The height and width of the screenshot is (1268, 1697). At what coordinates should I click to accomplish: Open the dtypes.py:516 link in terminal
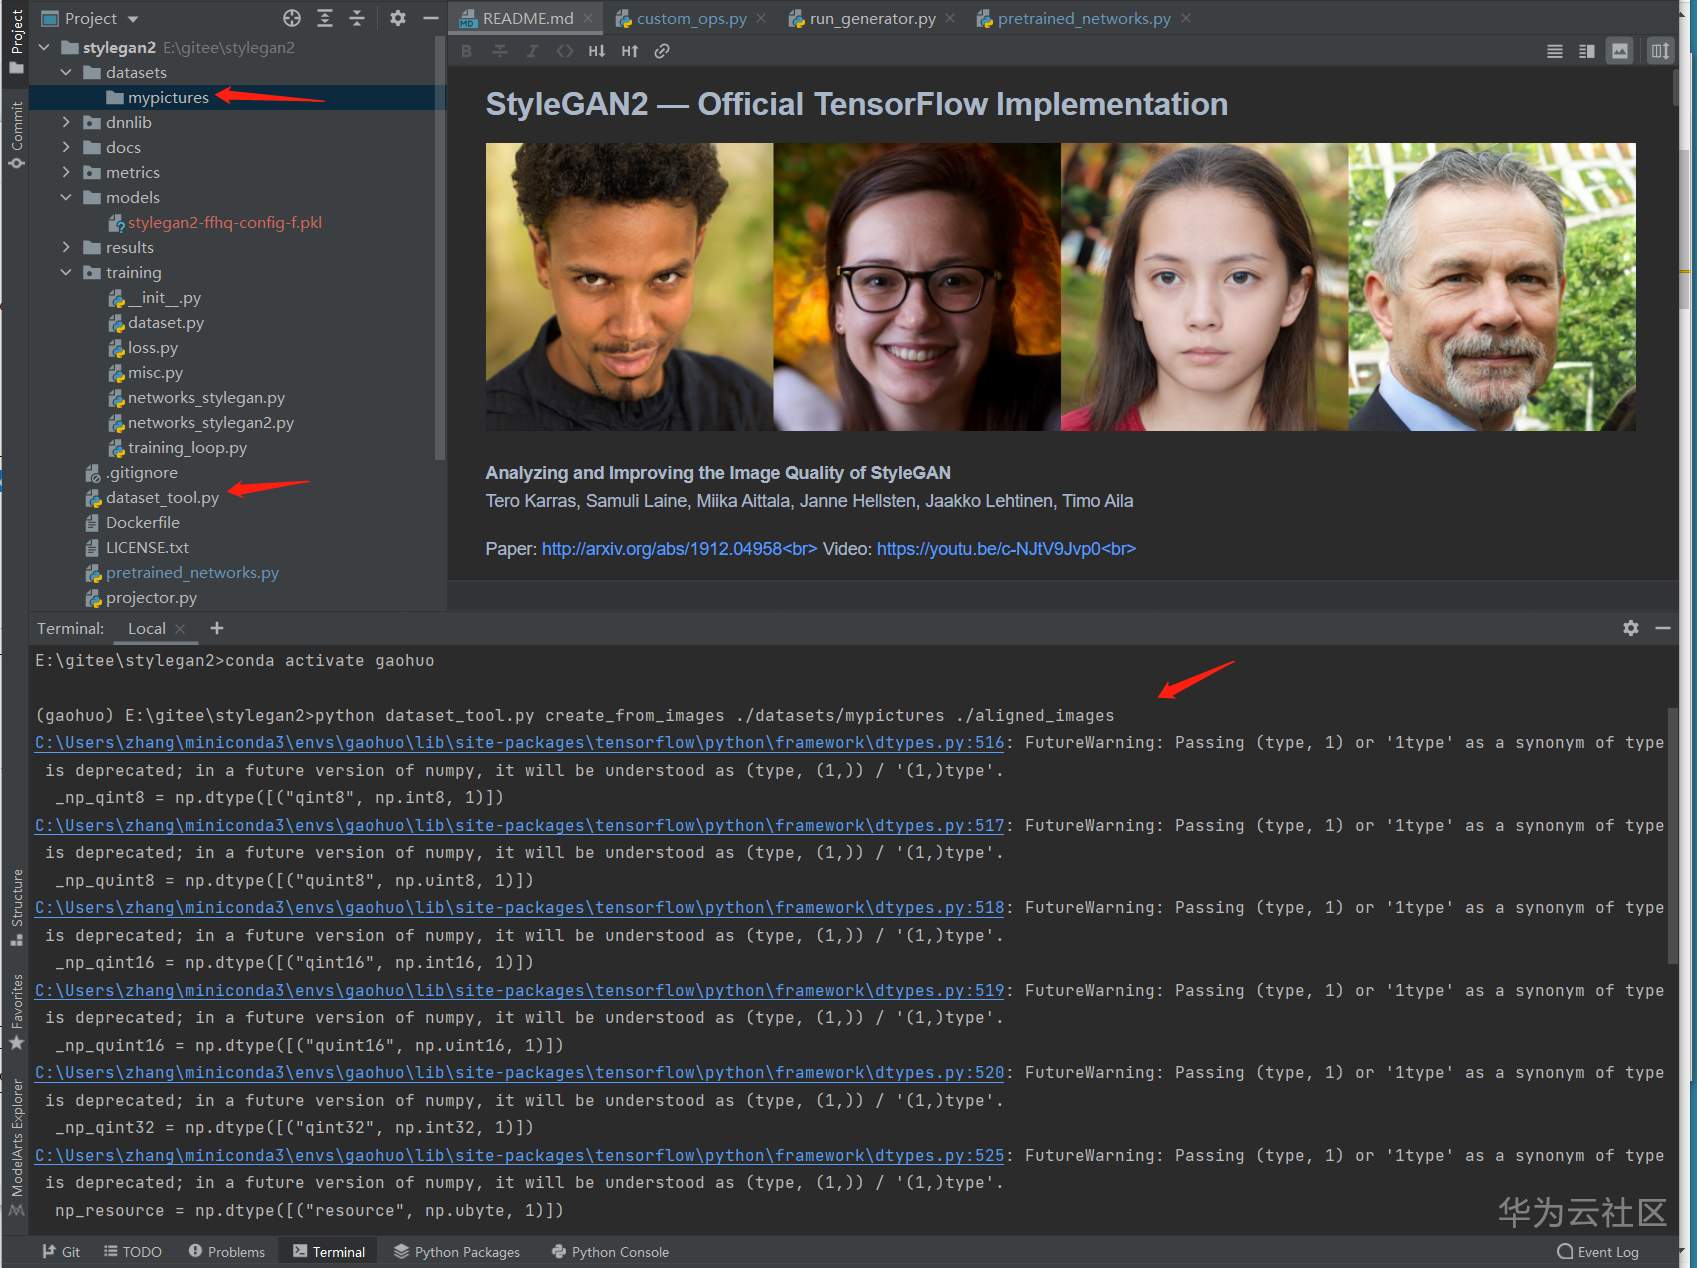click(x=520, y=743)
